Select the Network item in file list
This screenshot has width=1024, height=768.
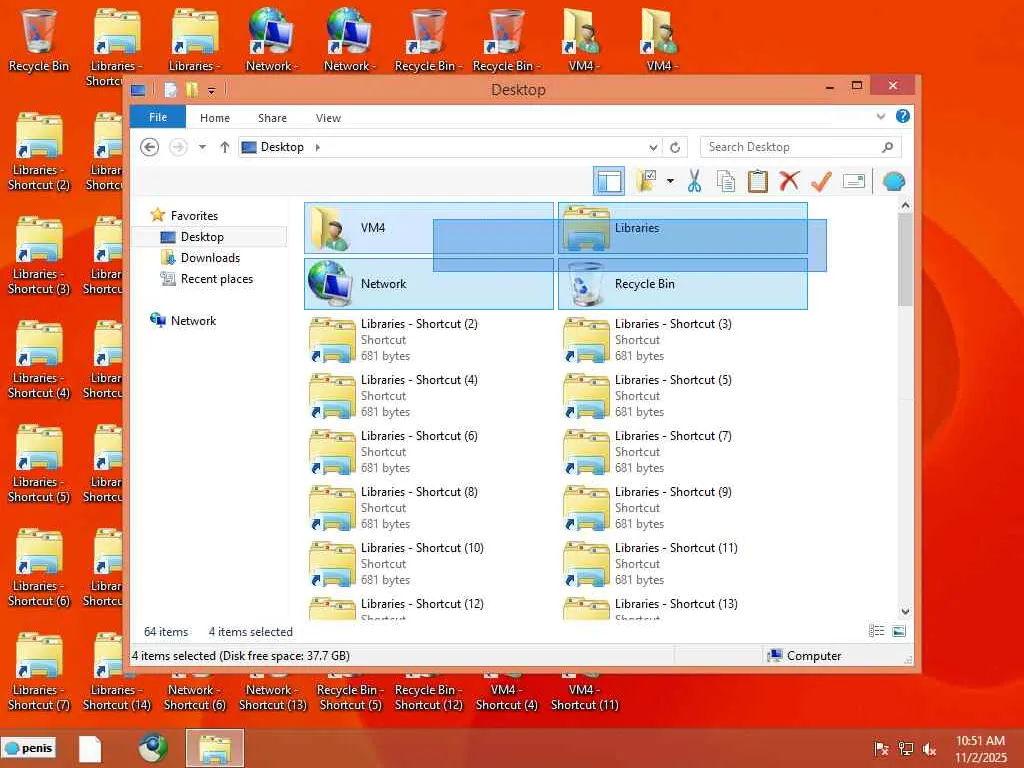pyautogui.click(x=428, y=284)
